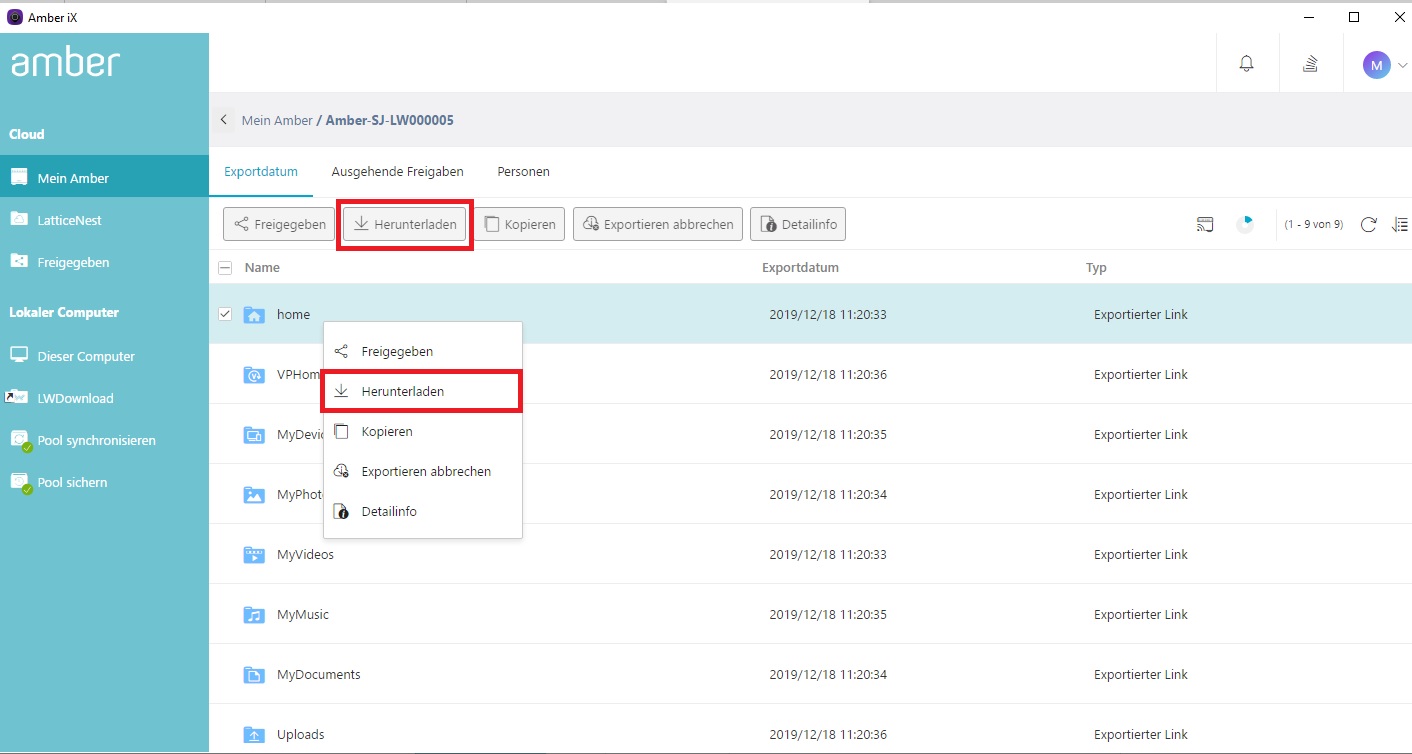Sort by the Typ column header

[x=1096, y=268]
